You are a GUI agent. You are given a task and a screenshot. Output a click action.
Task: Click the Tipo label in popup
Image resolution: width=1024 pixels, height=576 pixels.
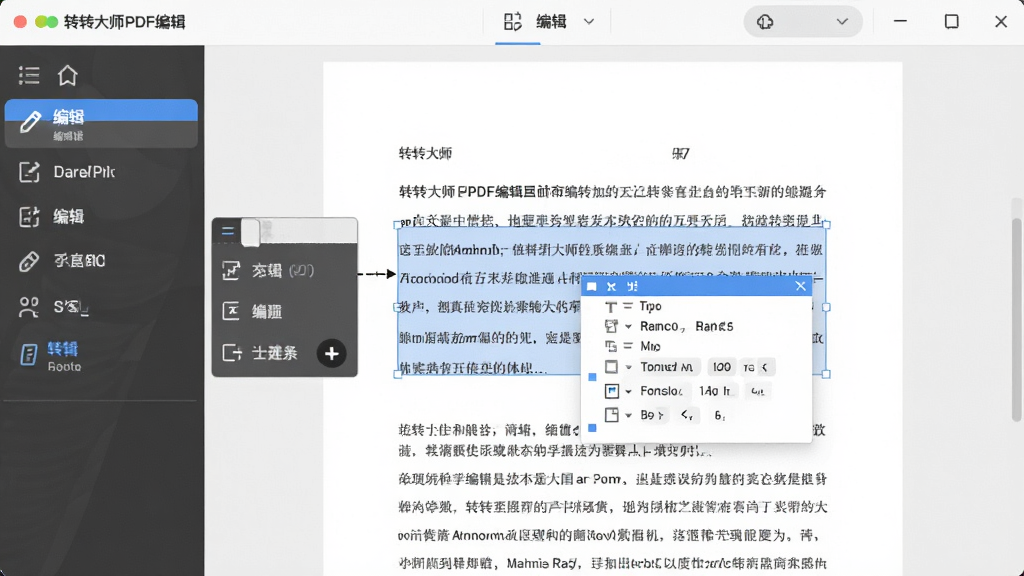click(650, 306)
